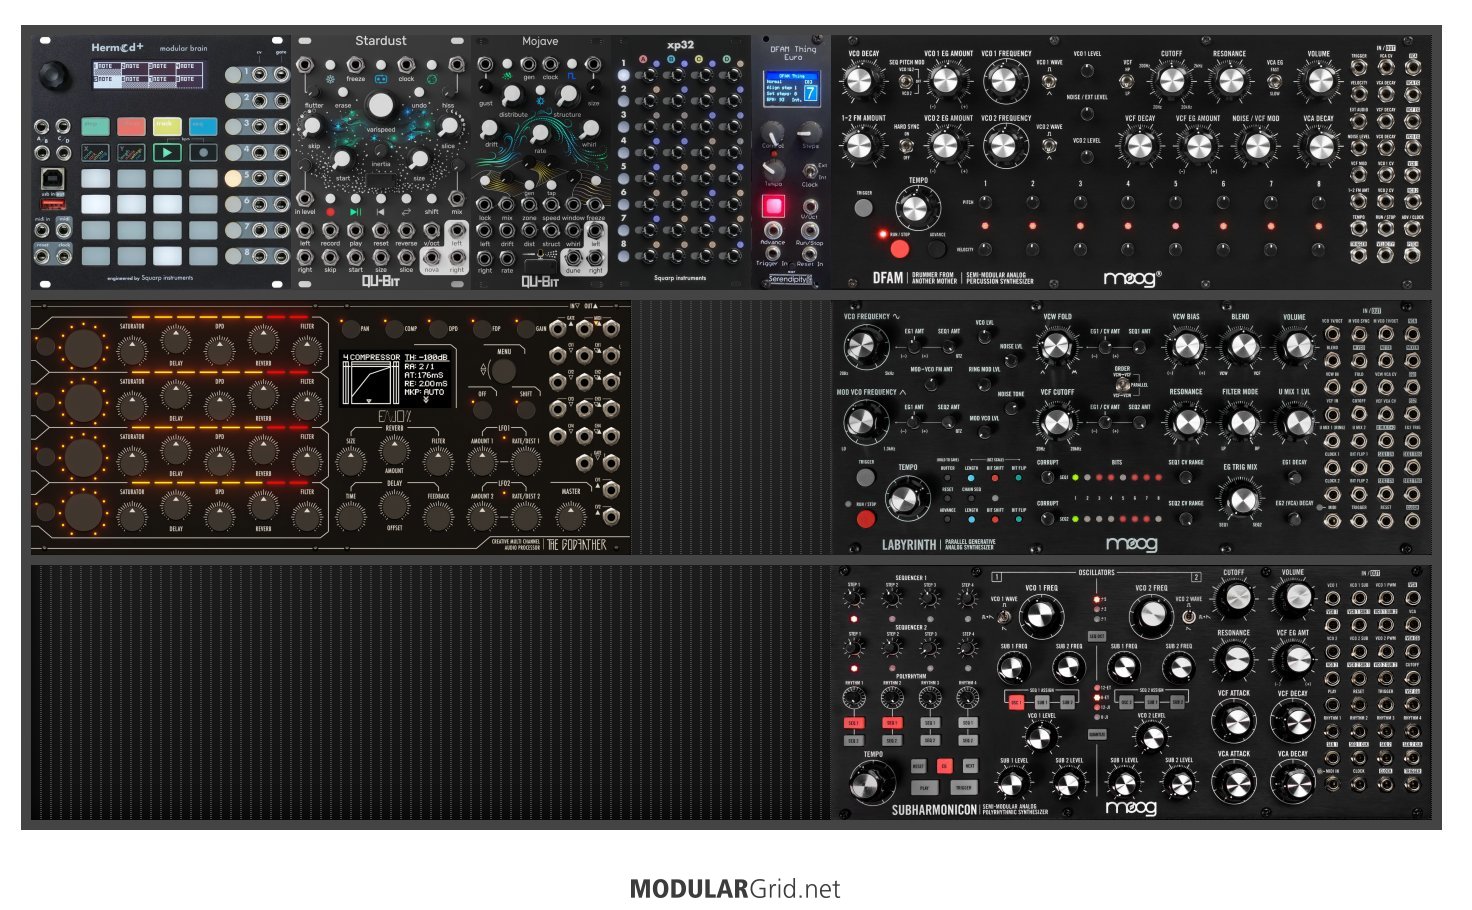Flip the DFAM VCO 1 WAVE switch
The height and width of the screenshot is (910, 1472).
click(x=1049, y=82)
